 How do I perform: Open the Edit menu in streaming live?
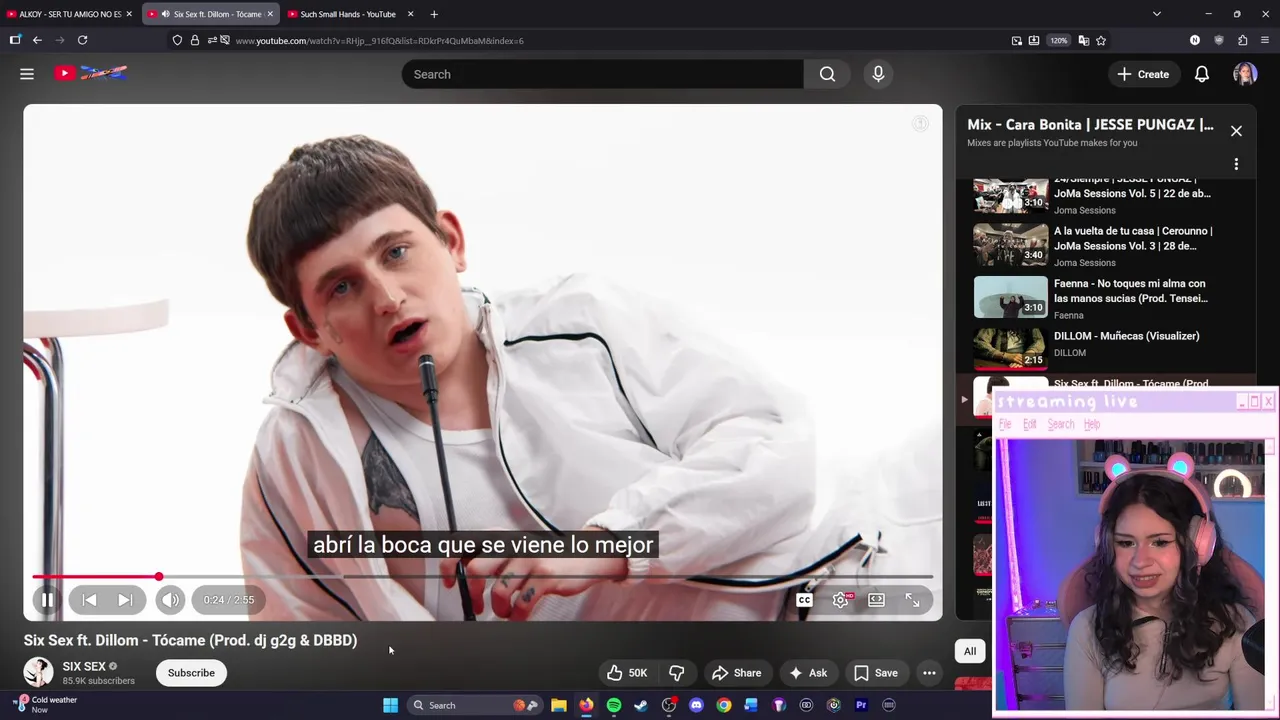point(1029,424)
